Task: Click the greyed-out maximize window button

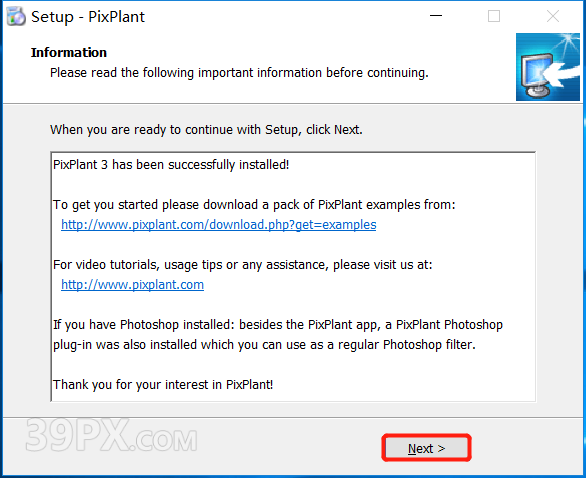Action: pyautogui.click(x=494, y=16)
